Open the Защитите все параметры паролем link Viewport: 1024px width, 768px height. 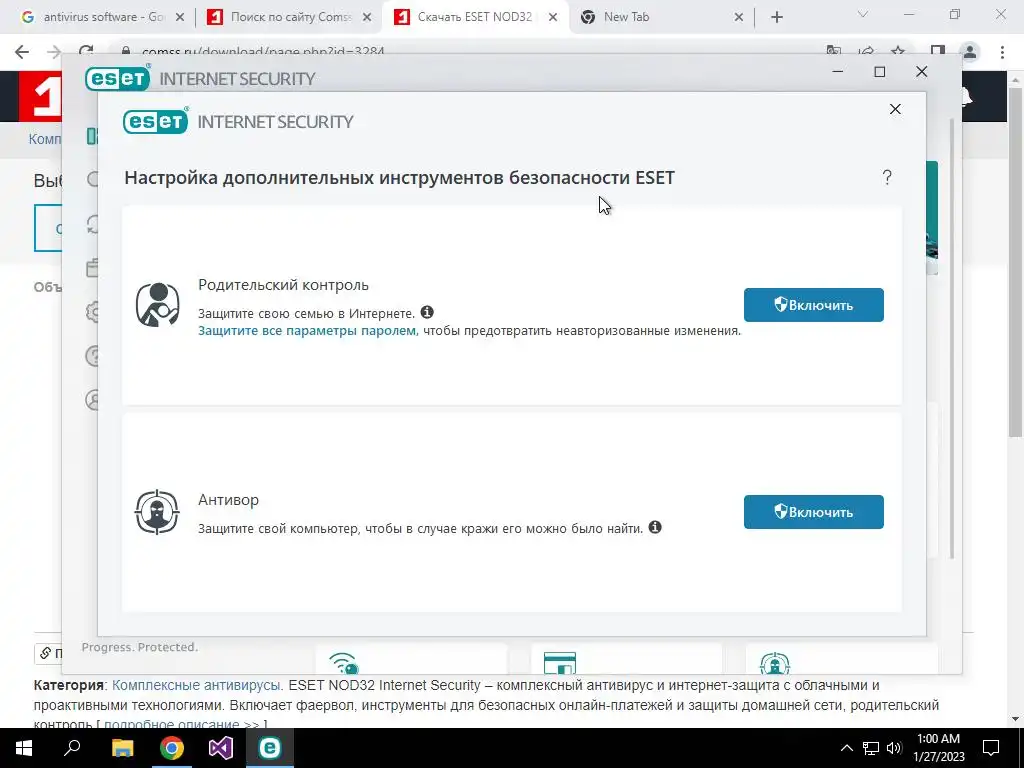click(x=308, y=330)
